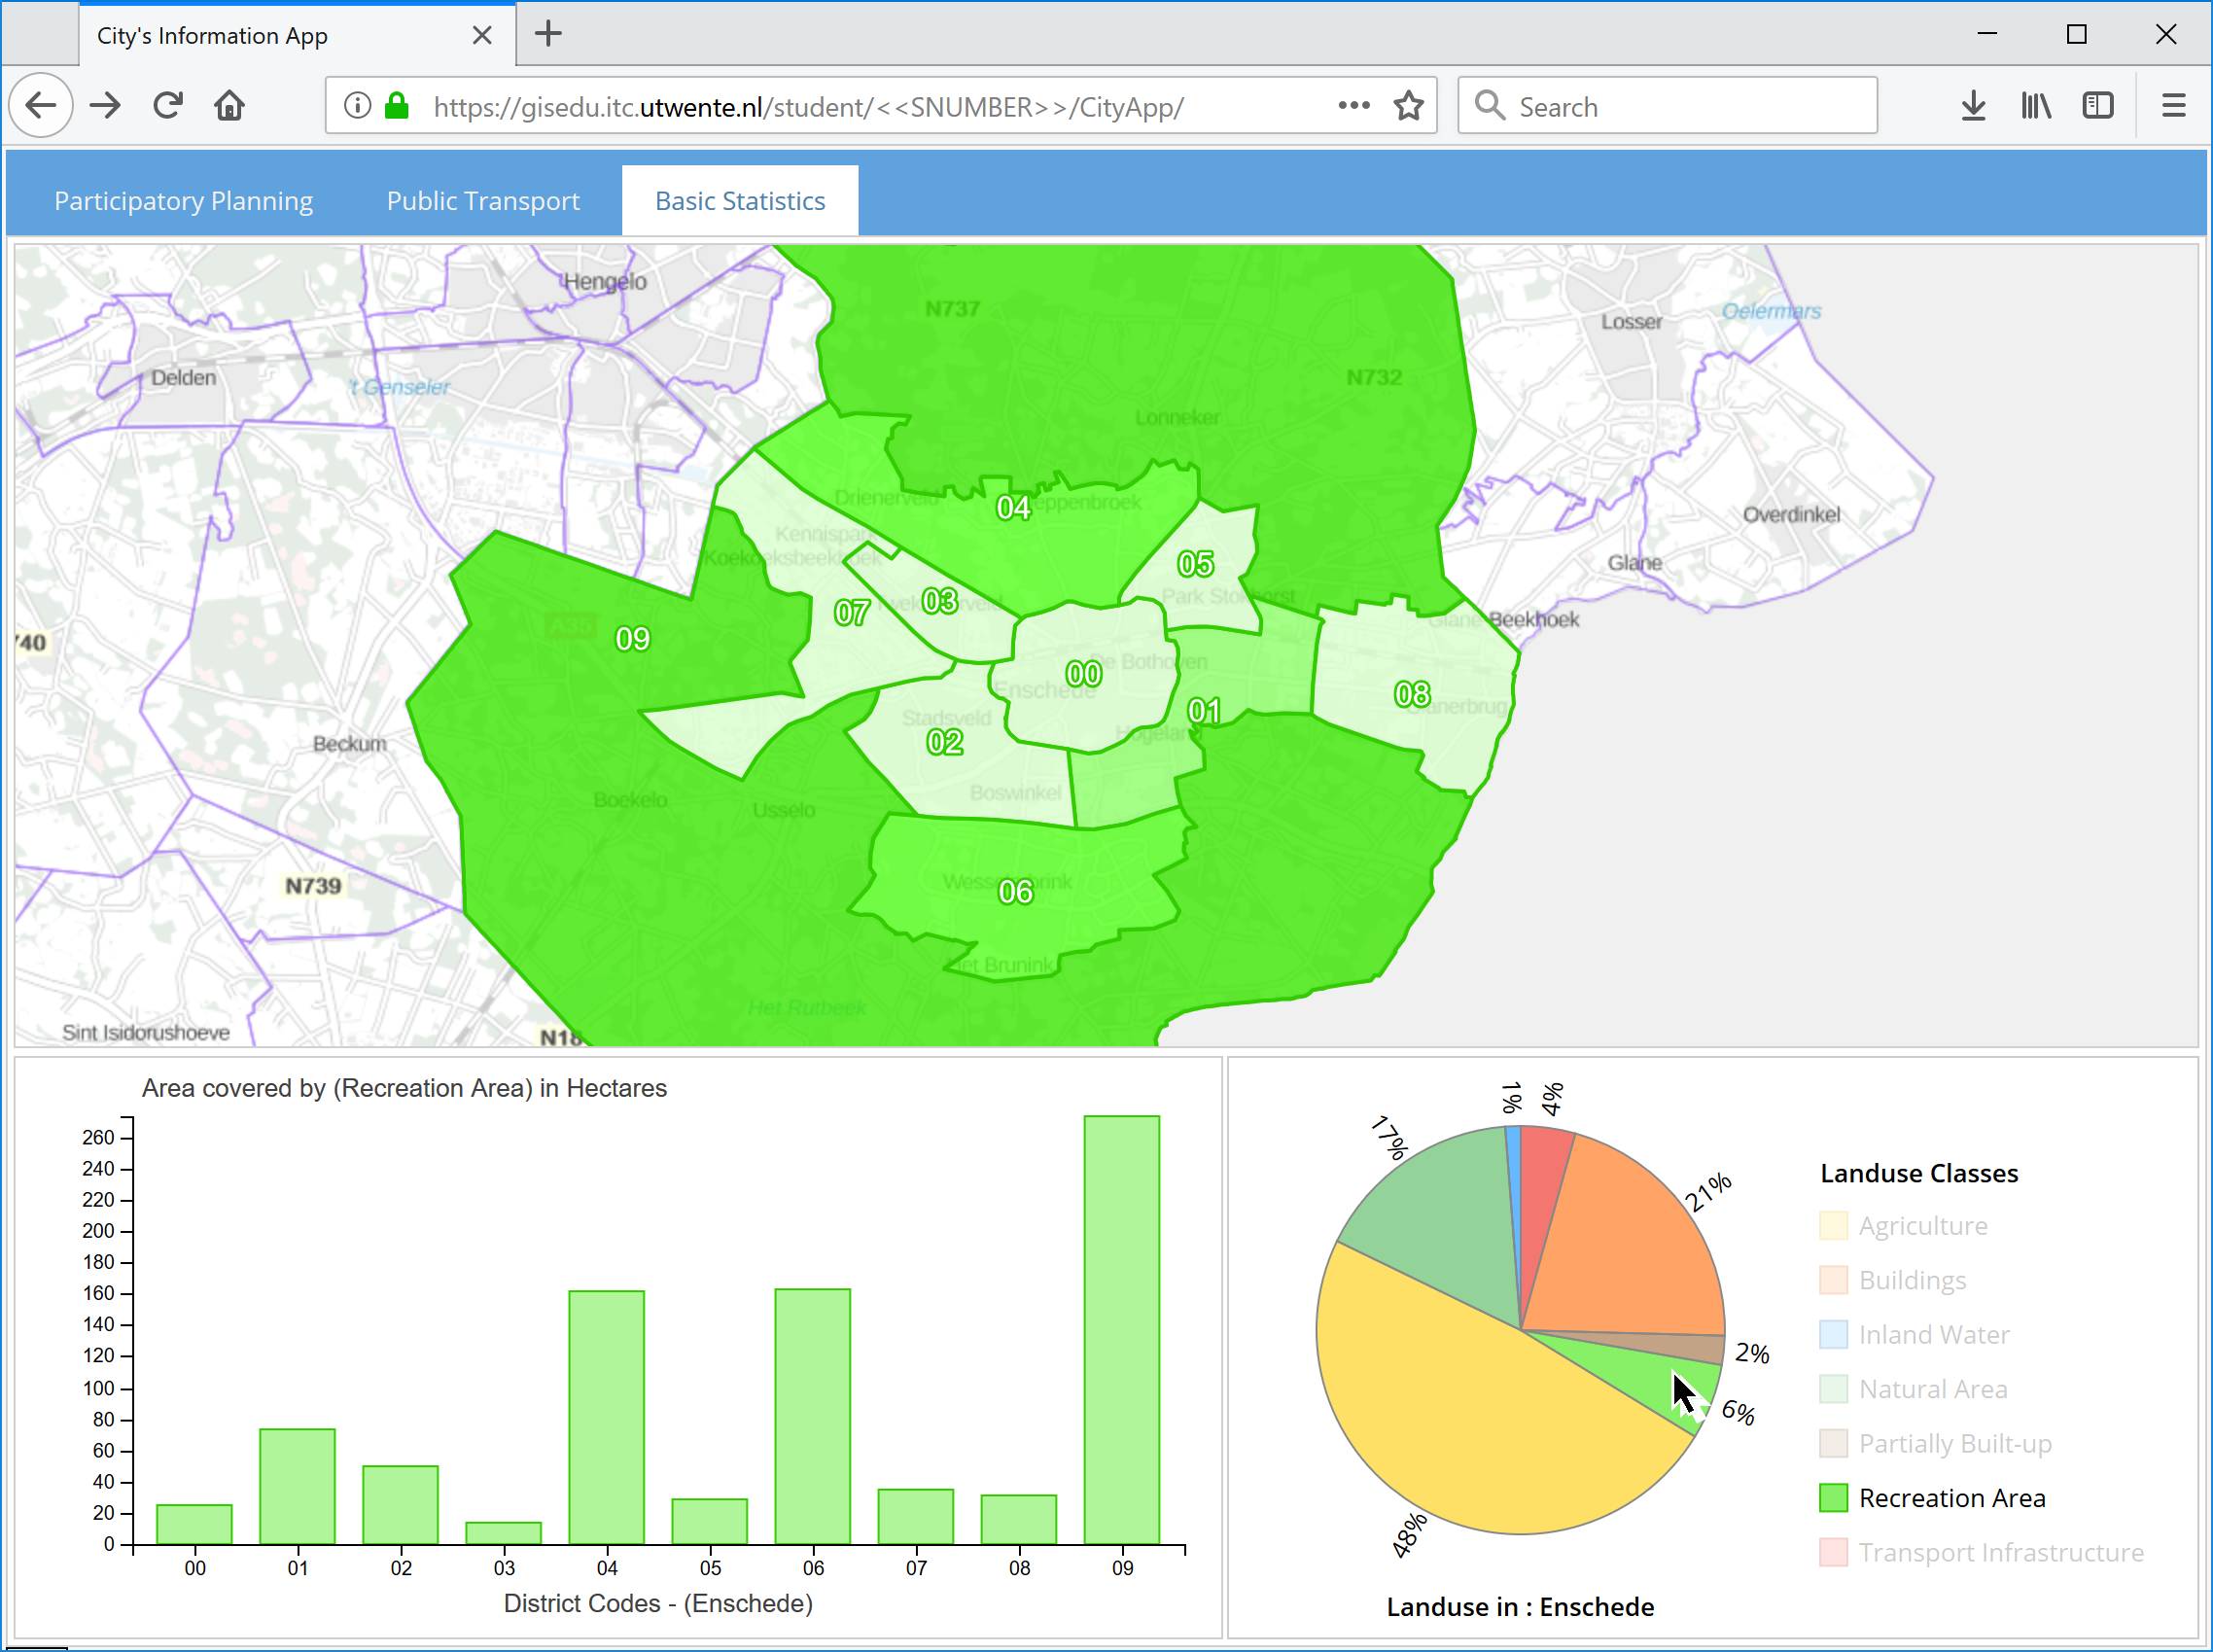This screenshot has width=2213, height=1652.
Task: Open the hamburger application menu
Action: pyautogui.click(x=2173, y=105)
